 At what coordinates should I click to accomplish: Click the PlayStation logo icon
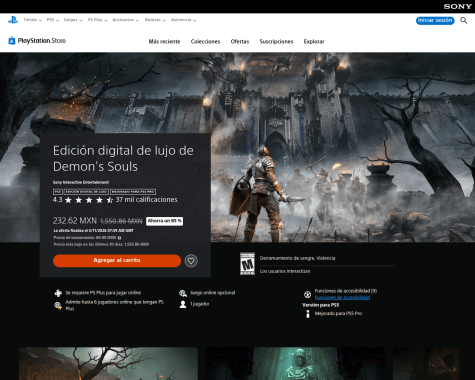click(13, 20)
